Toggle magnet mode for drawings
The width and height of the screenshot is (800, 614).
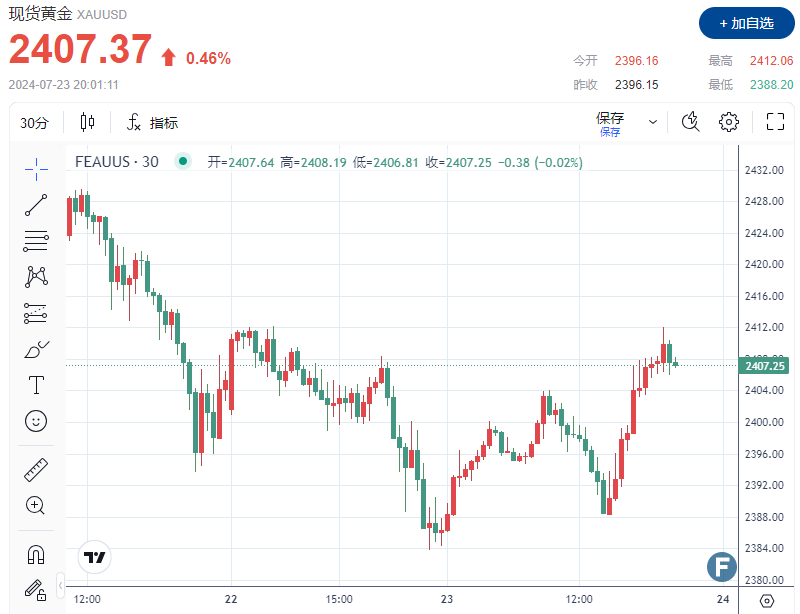tap(36, 554)
